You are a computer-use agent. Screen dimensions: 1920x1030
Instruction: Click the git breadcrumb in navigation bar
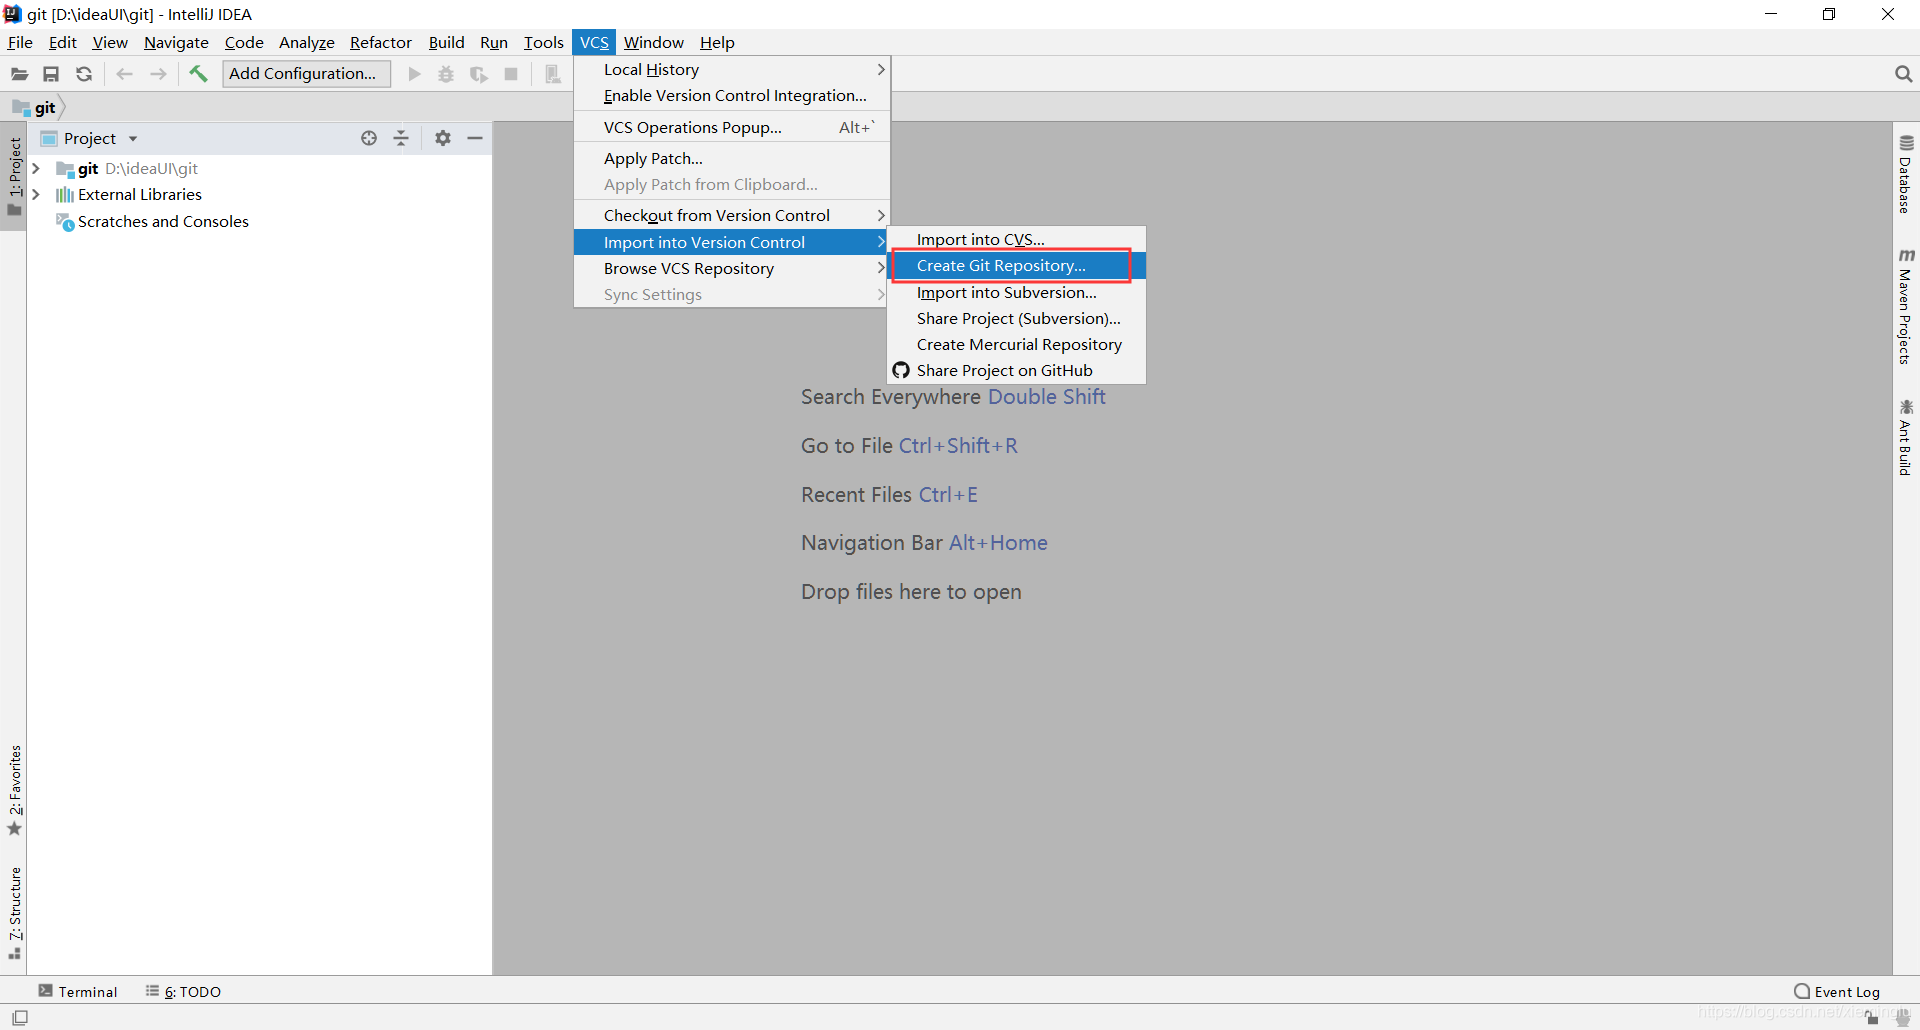(36, 107)
